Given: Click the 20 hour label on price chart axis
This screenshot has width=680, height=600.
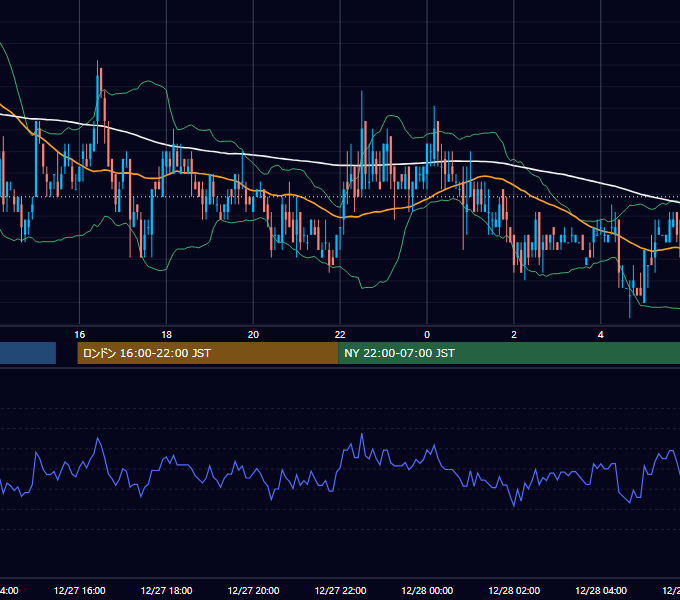Looking at the screenshot, I should tap(253, 335).
